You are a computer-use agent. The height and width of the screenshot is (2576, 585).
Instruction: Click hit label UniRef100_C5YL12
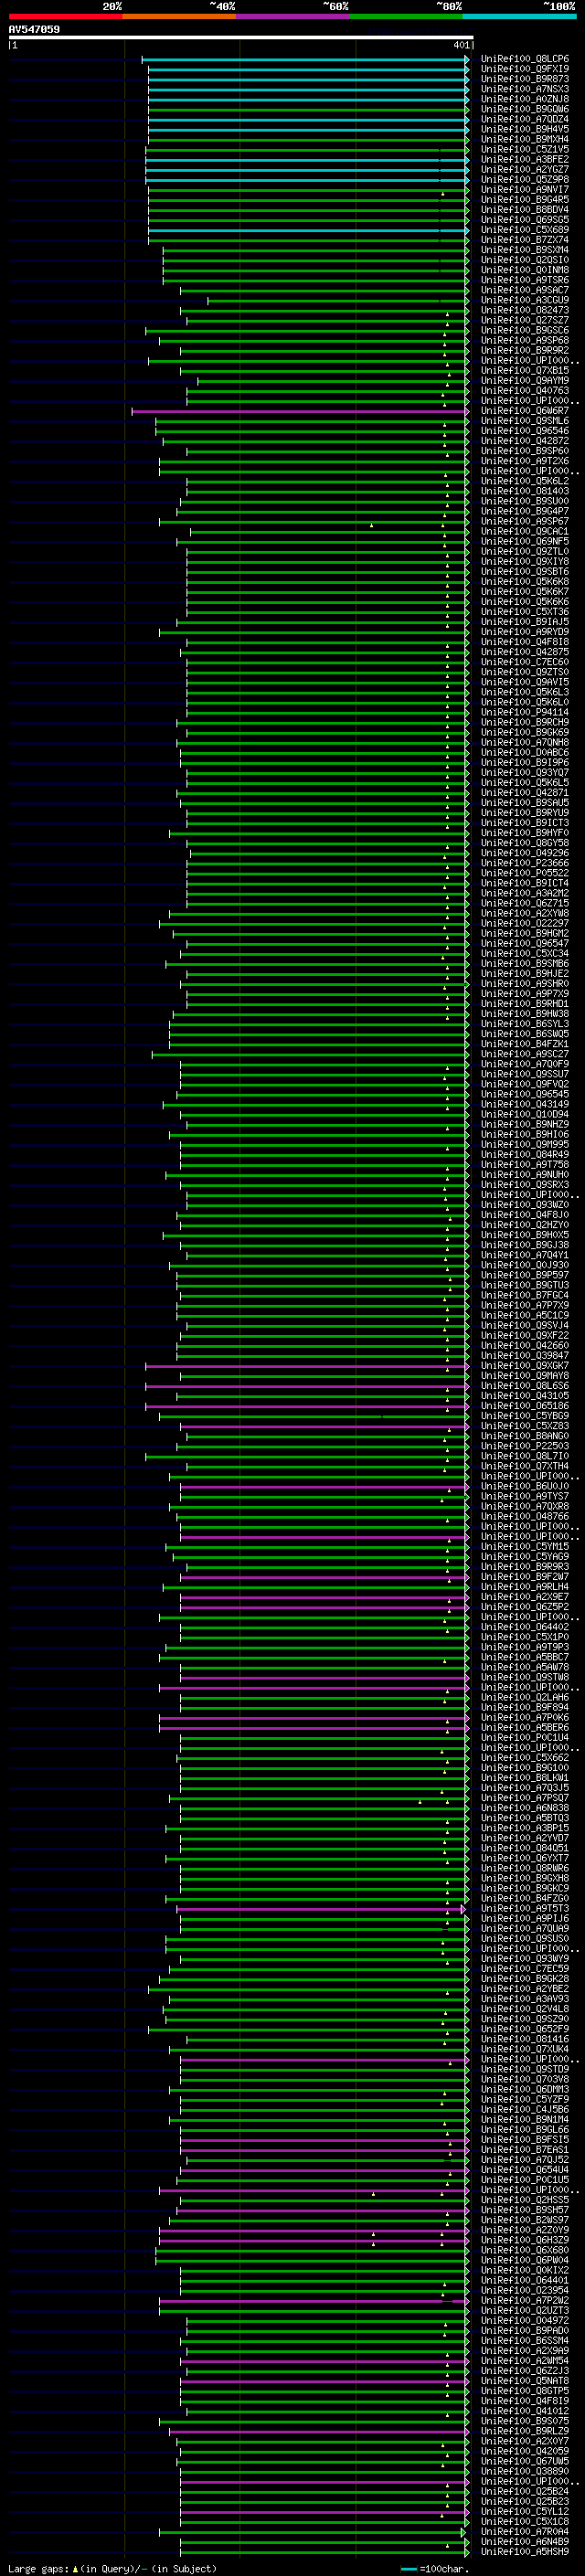click(x=525, y=2512)
